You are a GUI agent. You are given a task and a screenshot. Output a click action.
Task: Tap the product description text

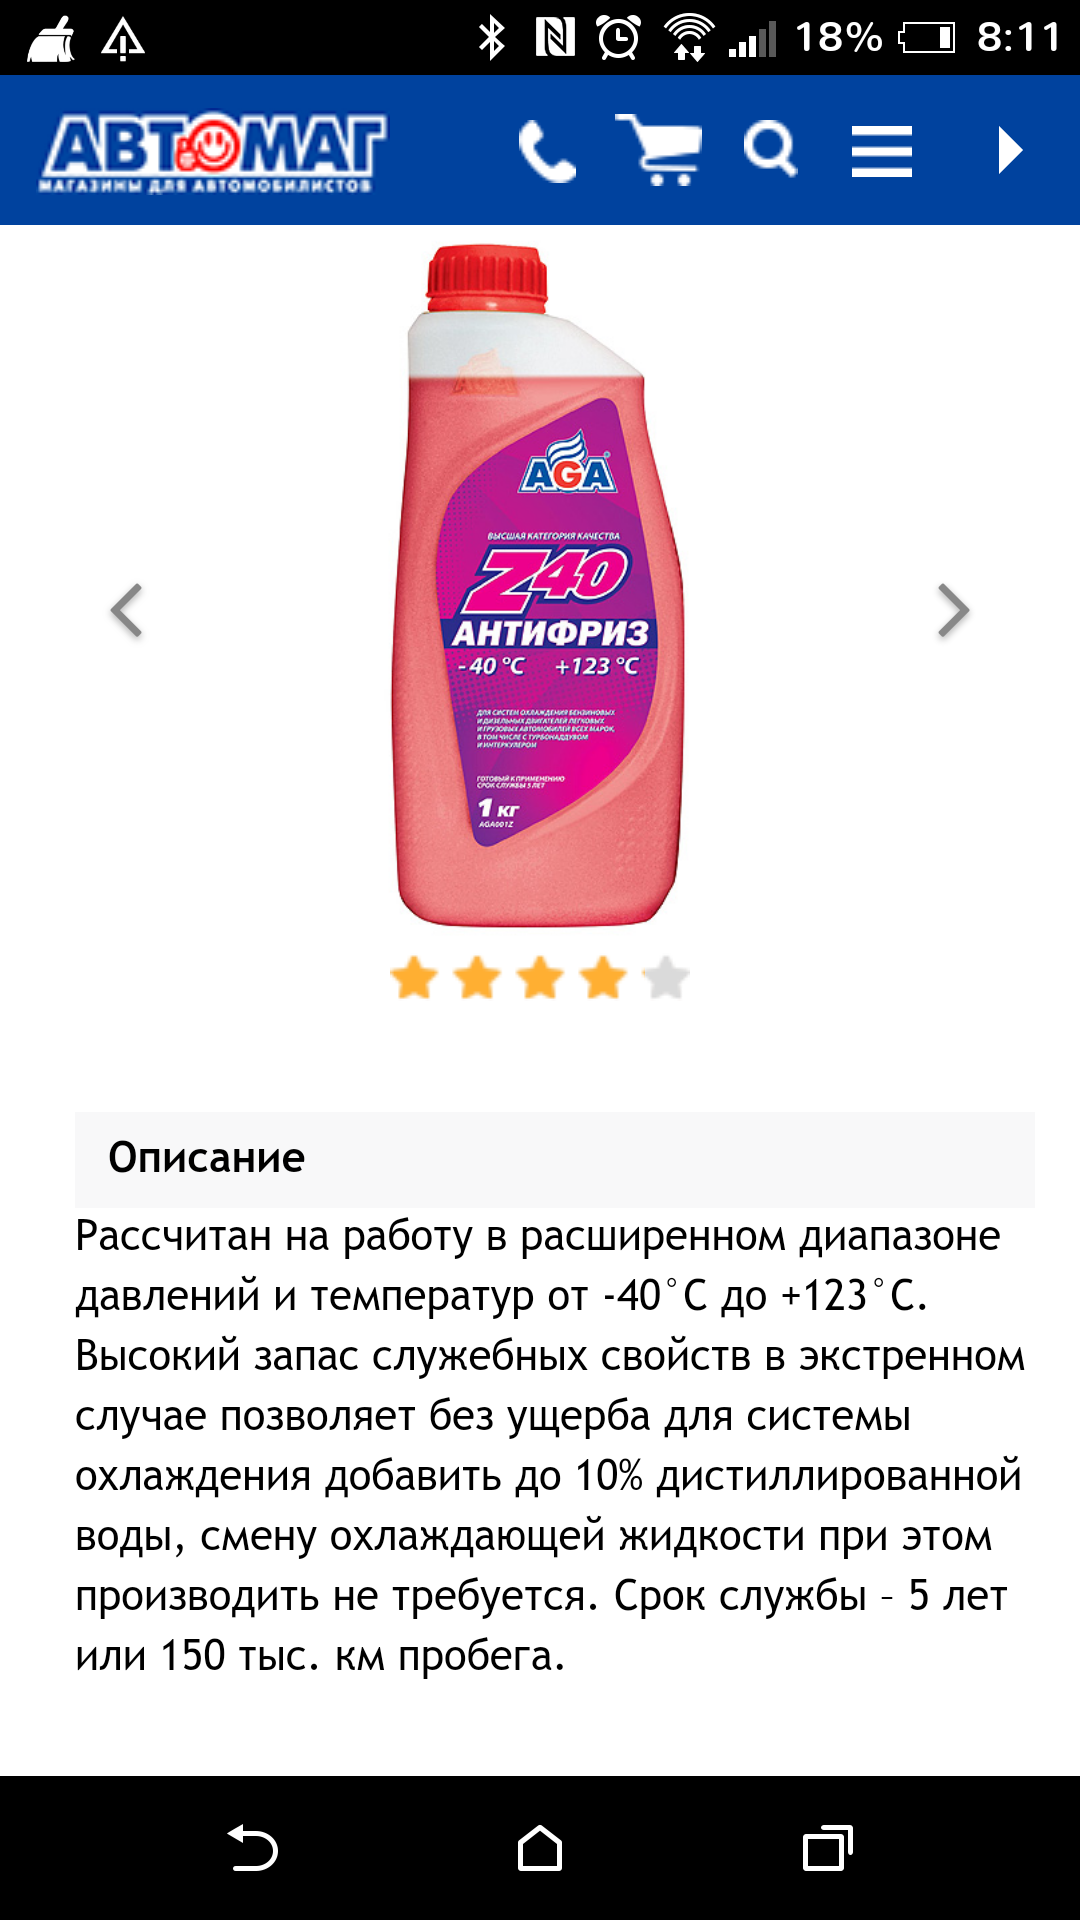[x=550, y=1446]
